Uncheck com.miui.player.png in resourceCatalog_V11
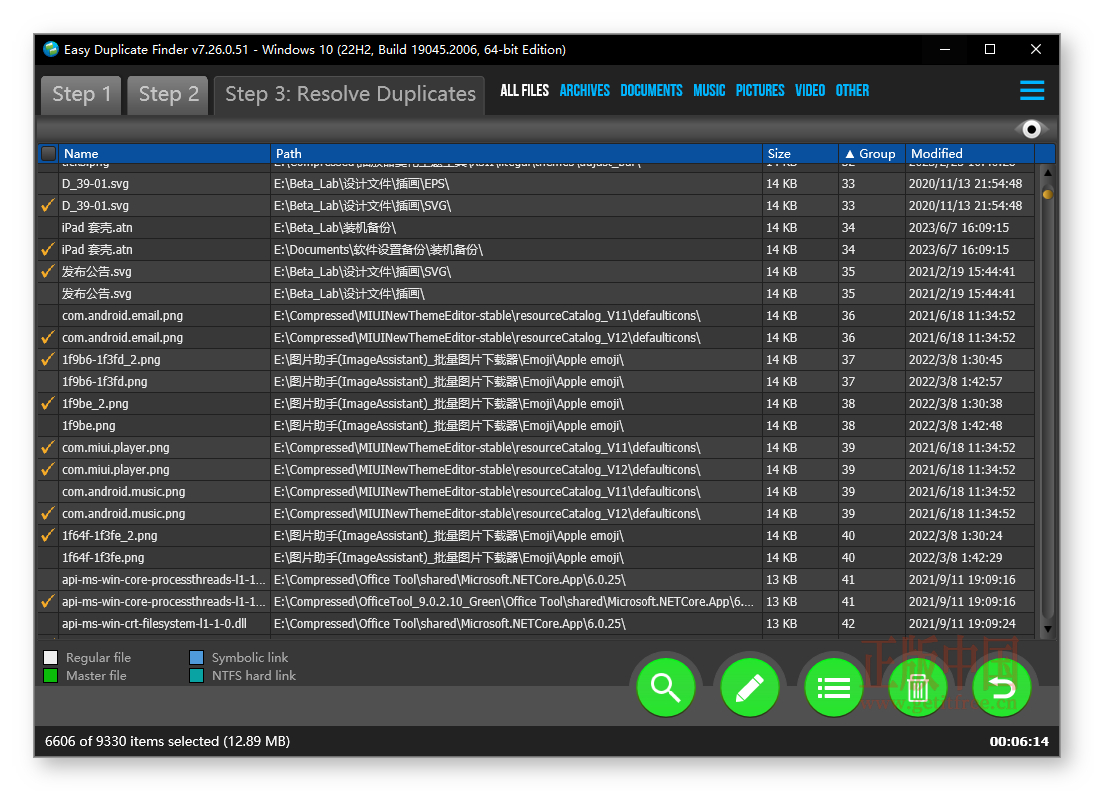This screenshot has width=1094, height=791. 47,448
